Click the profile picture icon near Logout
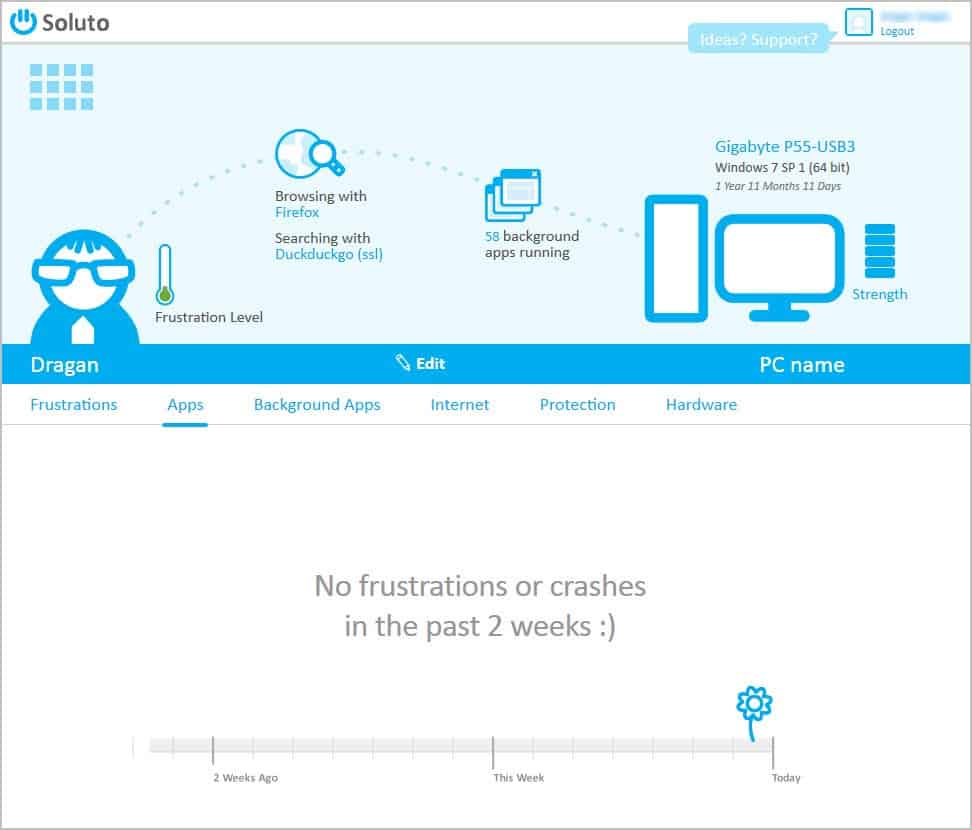This screenshot has height=830, width=972. (858, 21)
